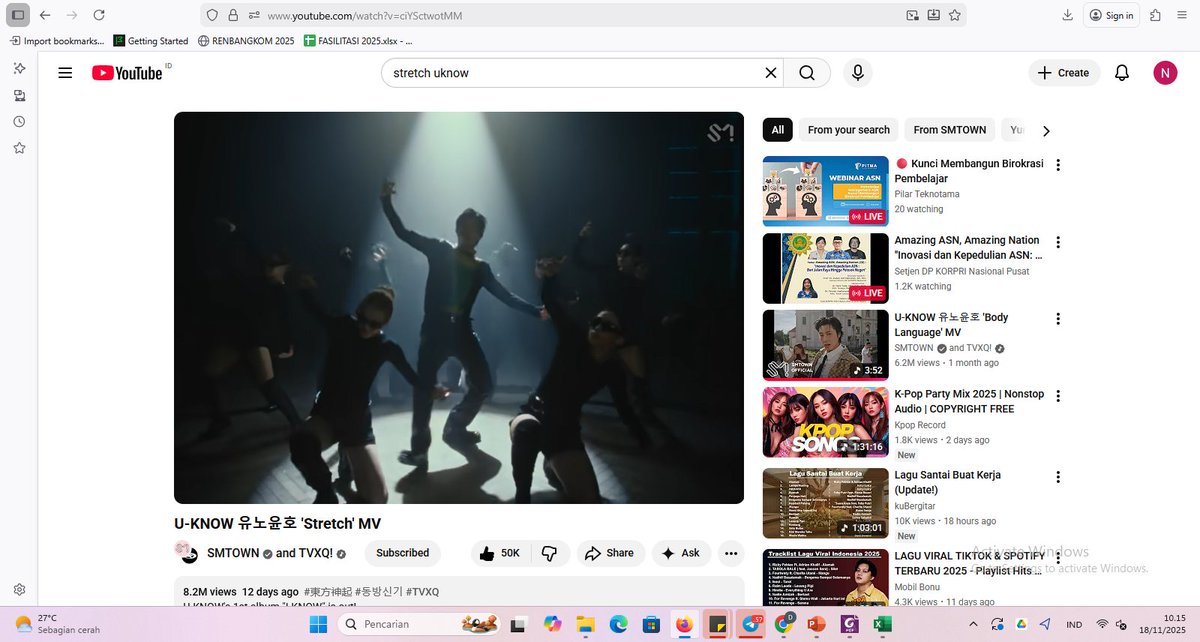The image size is (1200, 642).
Task: Open Import bookmarks toolbar item
Action: (56, 41)
